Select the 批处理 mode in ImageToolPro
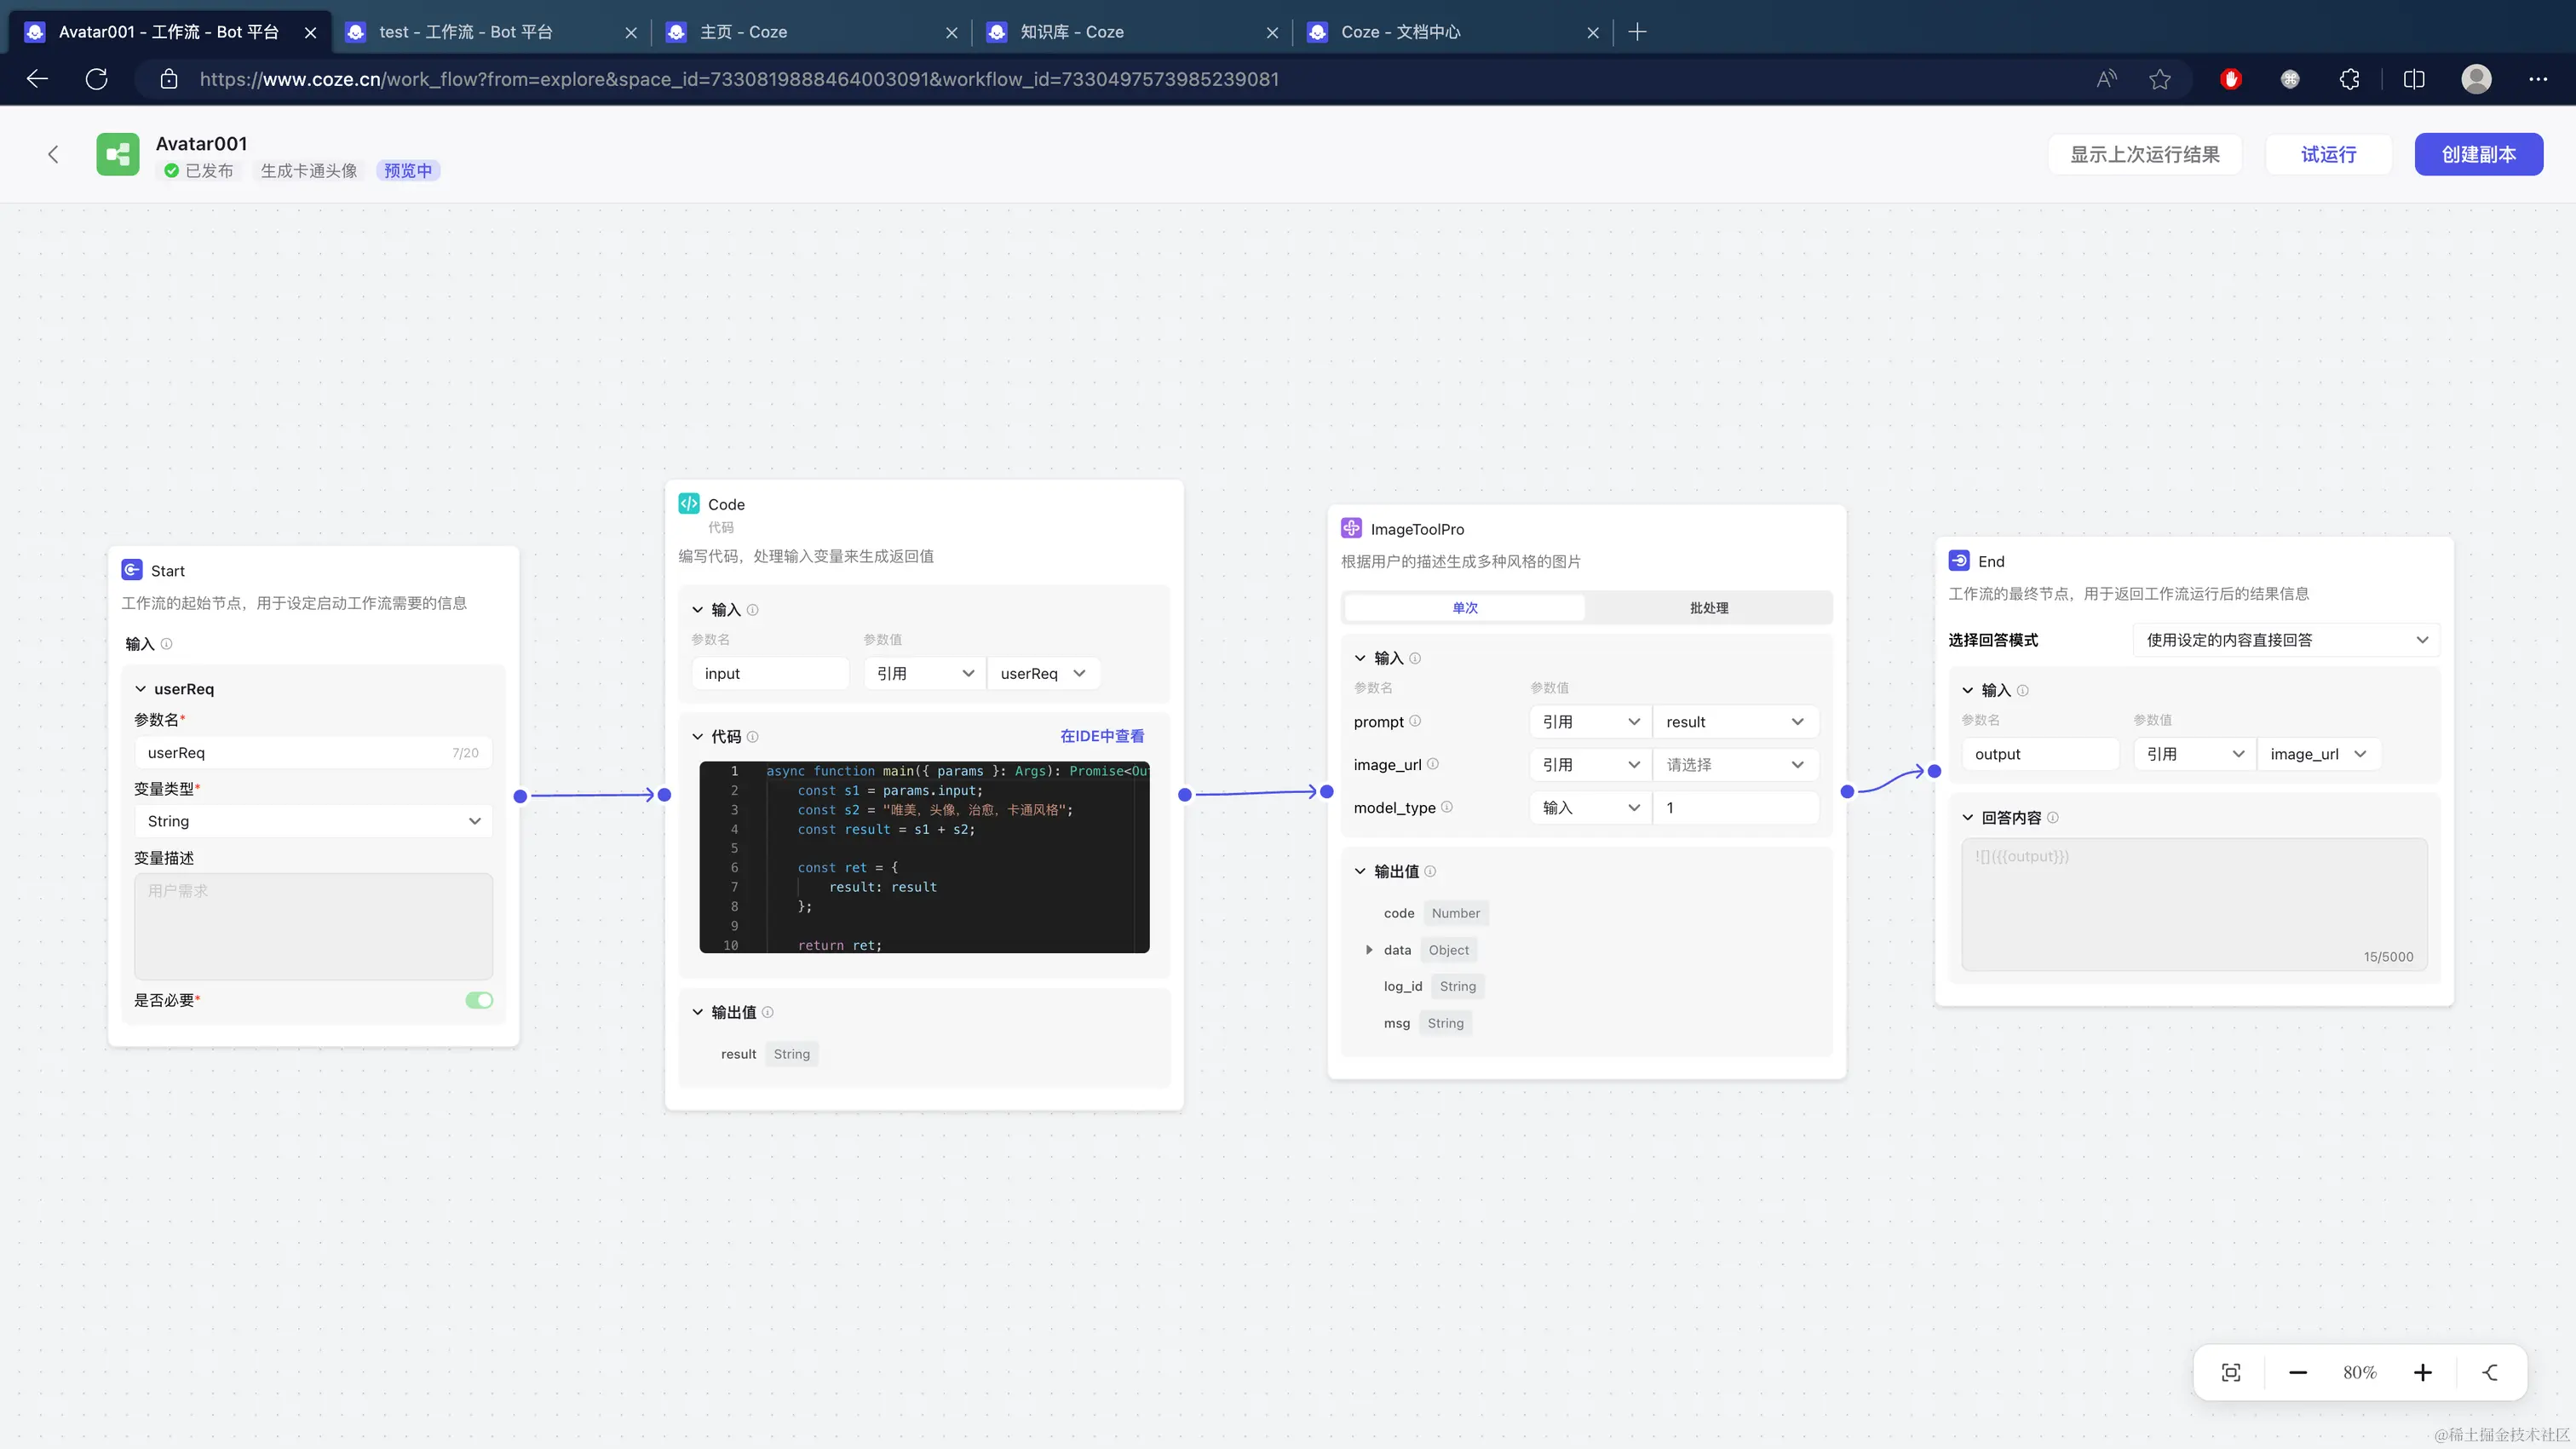This screenshot has height=1449, width=2576. click(1708, 607)
